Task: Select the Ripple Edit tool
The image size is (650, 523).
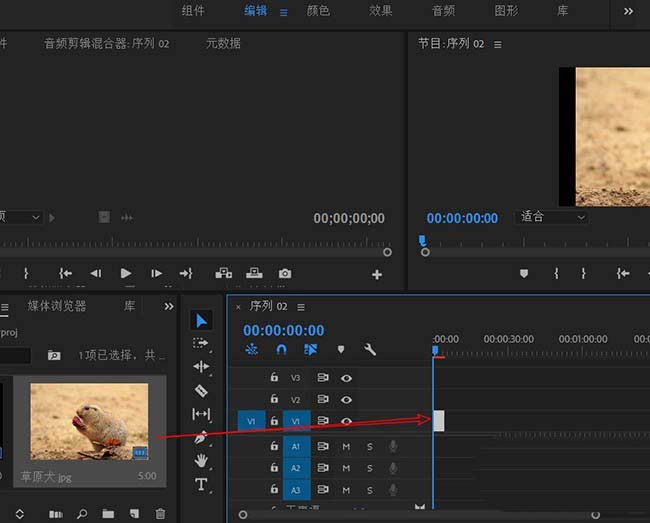Action: 201,367
